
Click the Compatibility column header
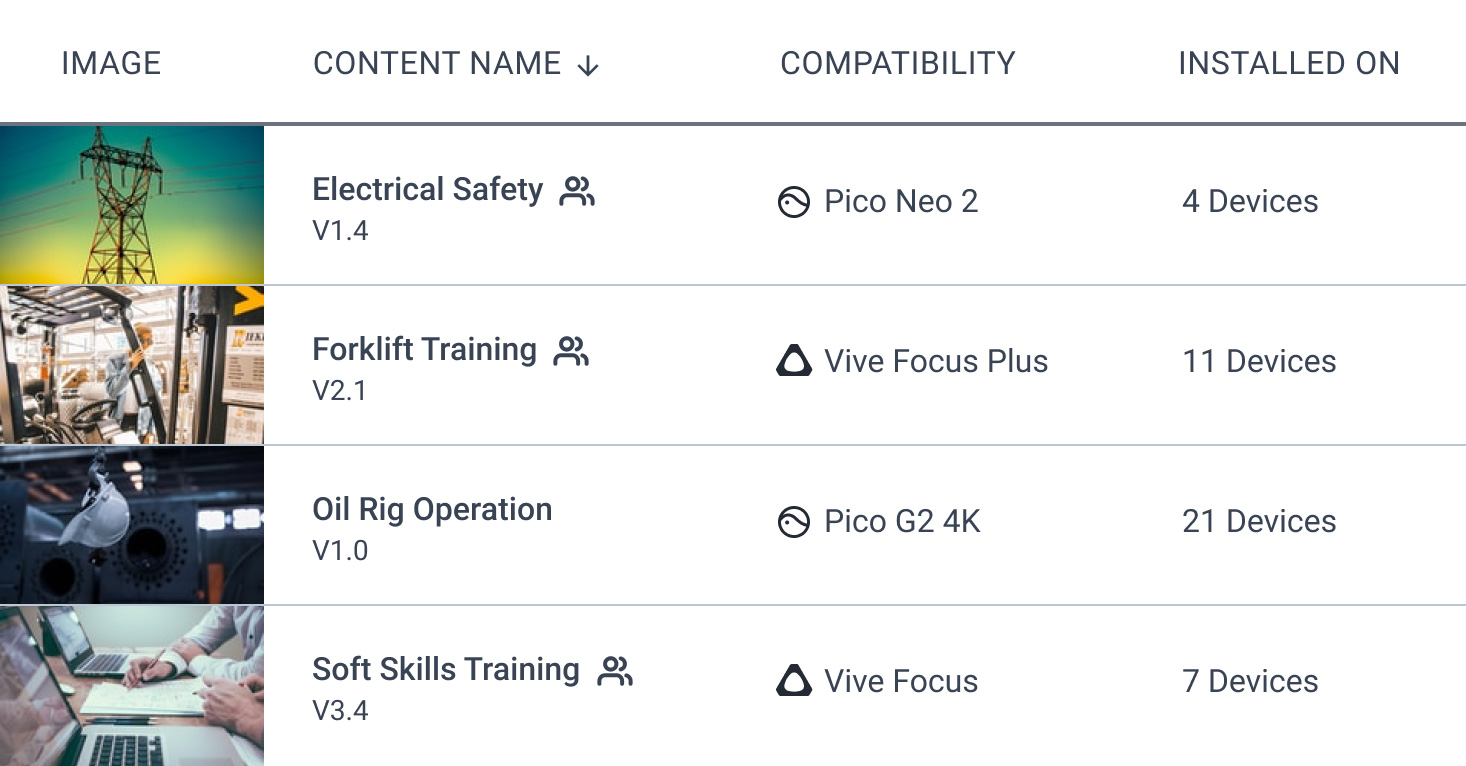[x=897, y=63]
